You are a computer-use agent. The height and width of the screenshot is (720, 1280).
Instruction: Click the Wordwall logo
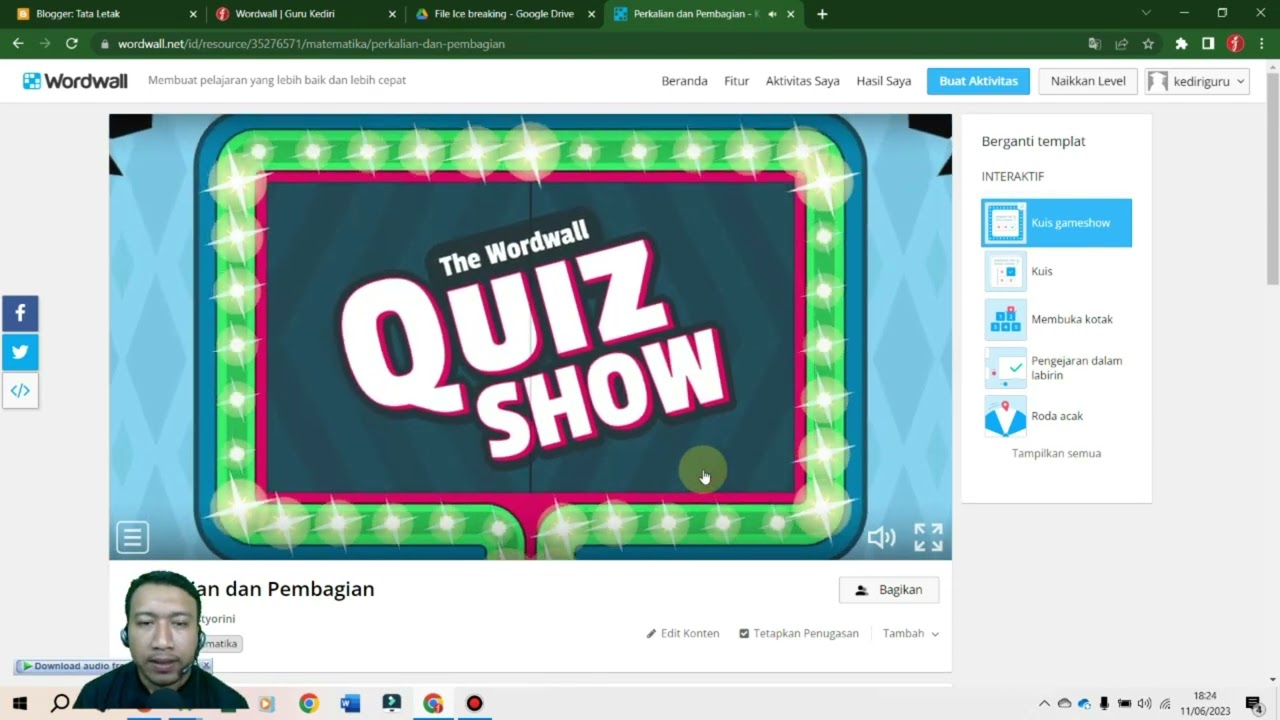[x=75, y=81]
